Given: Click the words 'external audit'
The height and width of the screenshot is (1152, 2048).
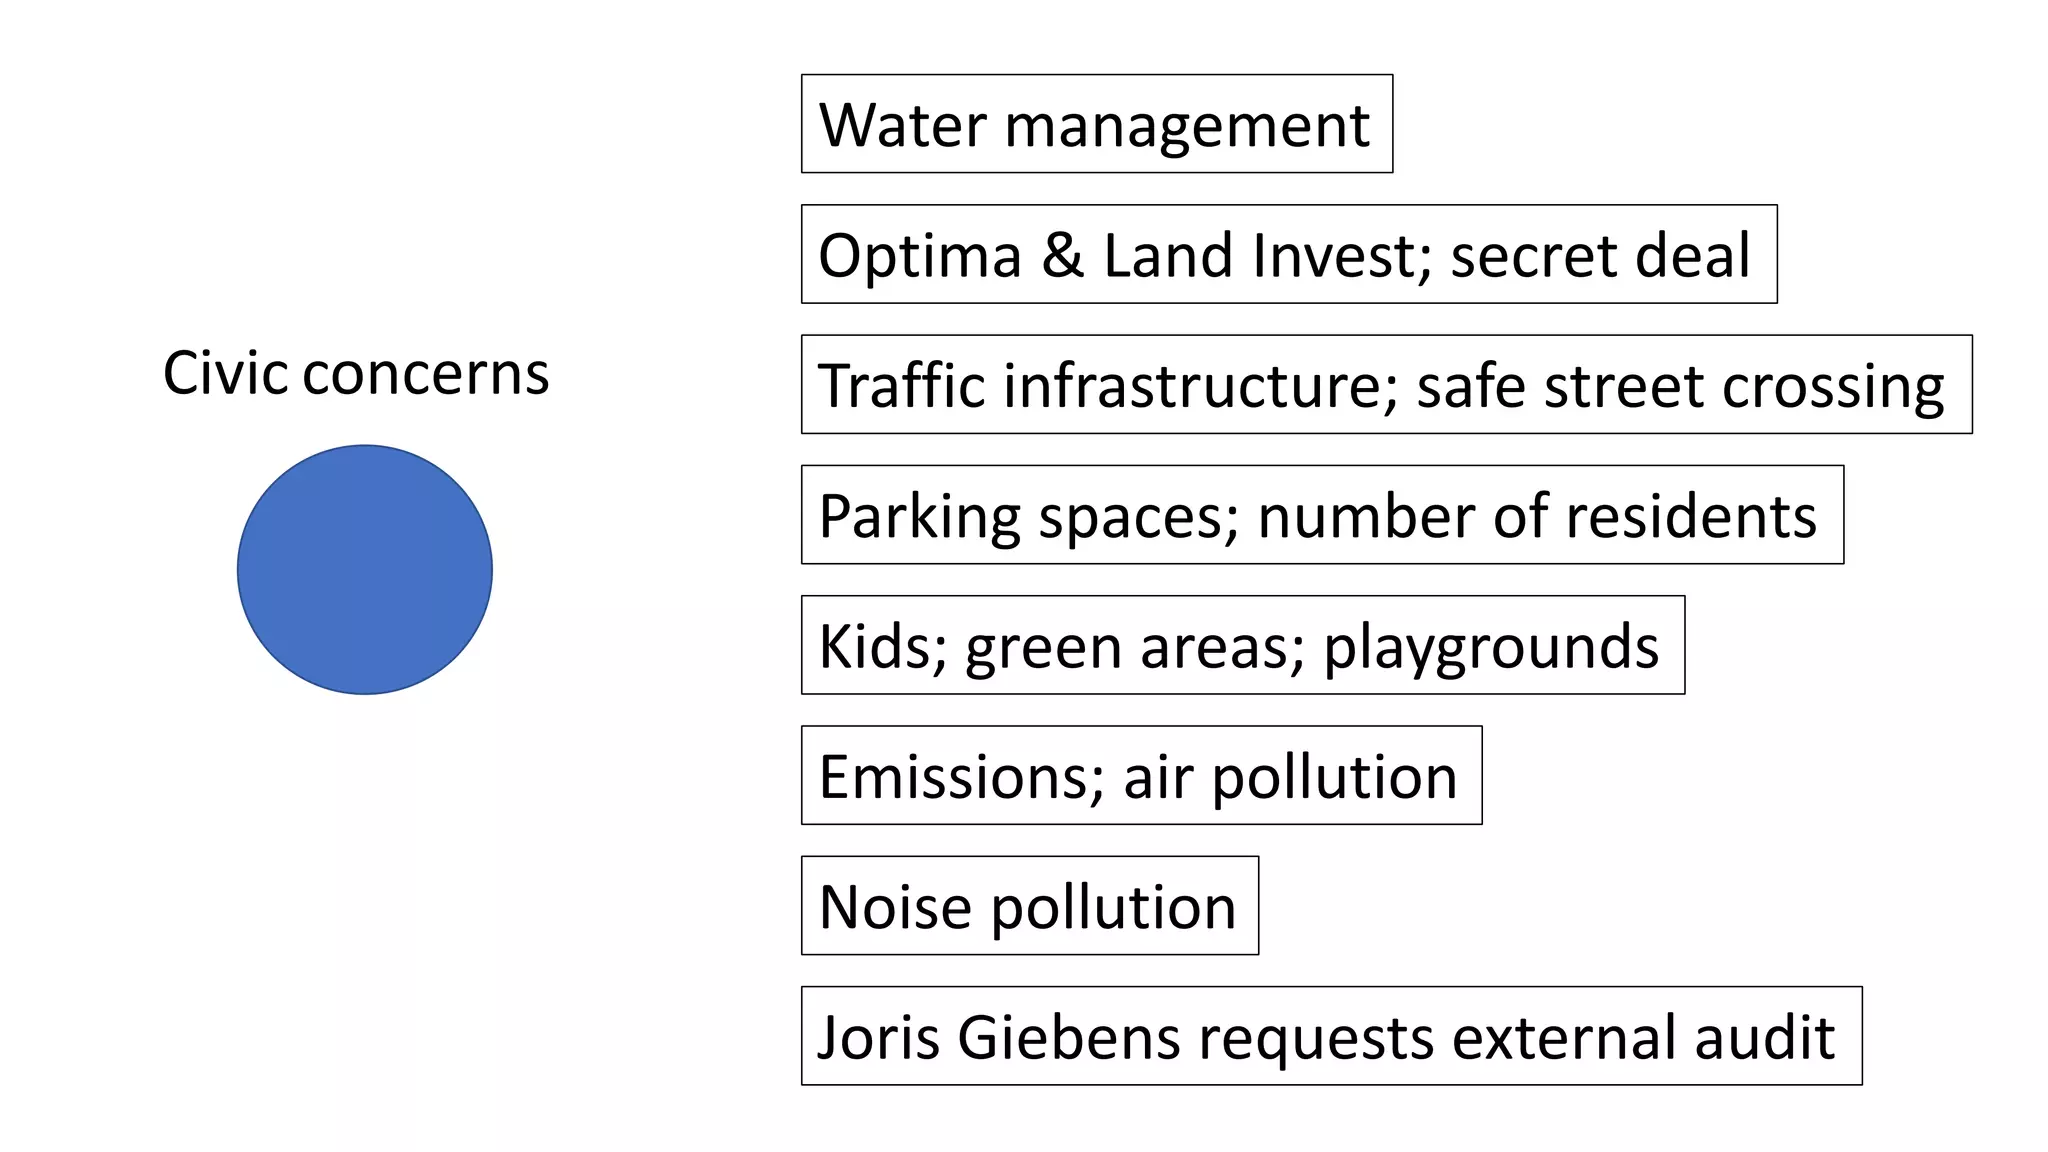Looking at the screenshot, I should click(1643, 1037).
